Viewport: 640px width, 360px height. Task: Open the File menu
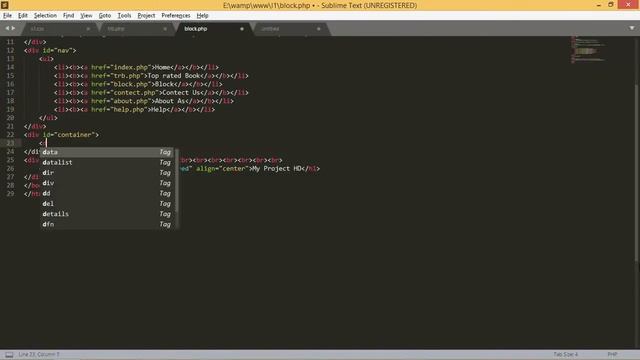(x=7, y=16)
